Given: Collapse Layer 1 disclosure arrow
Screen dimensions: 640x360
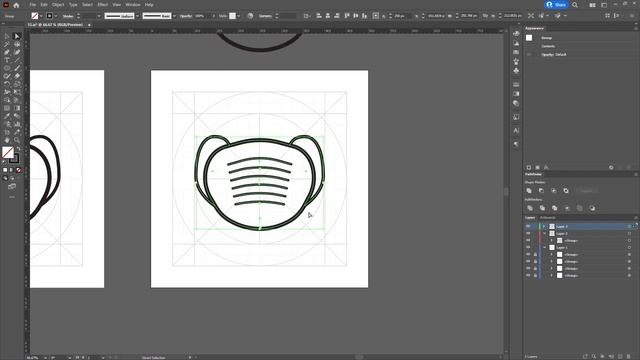Looking at the screenshot, I should pyautogui.click(x=544, y=247).
